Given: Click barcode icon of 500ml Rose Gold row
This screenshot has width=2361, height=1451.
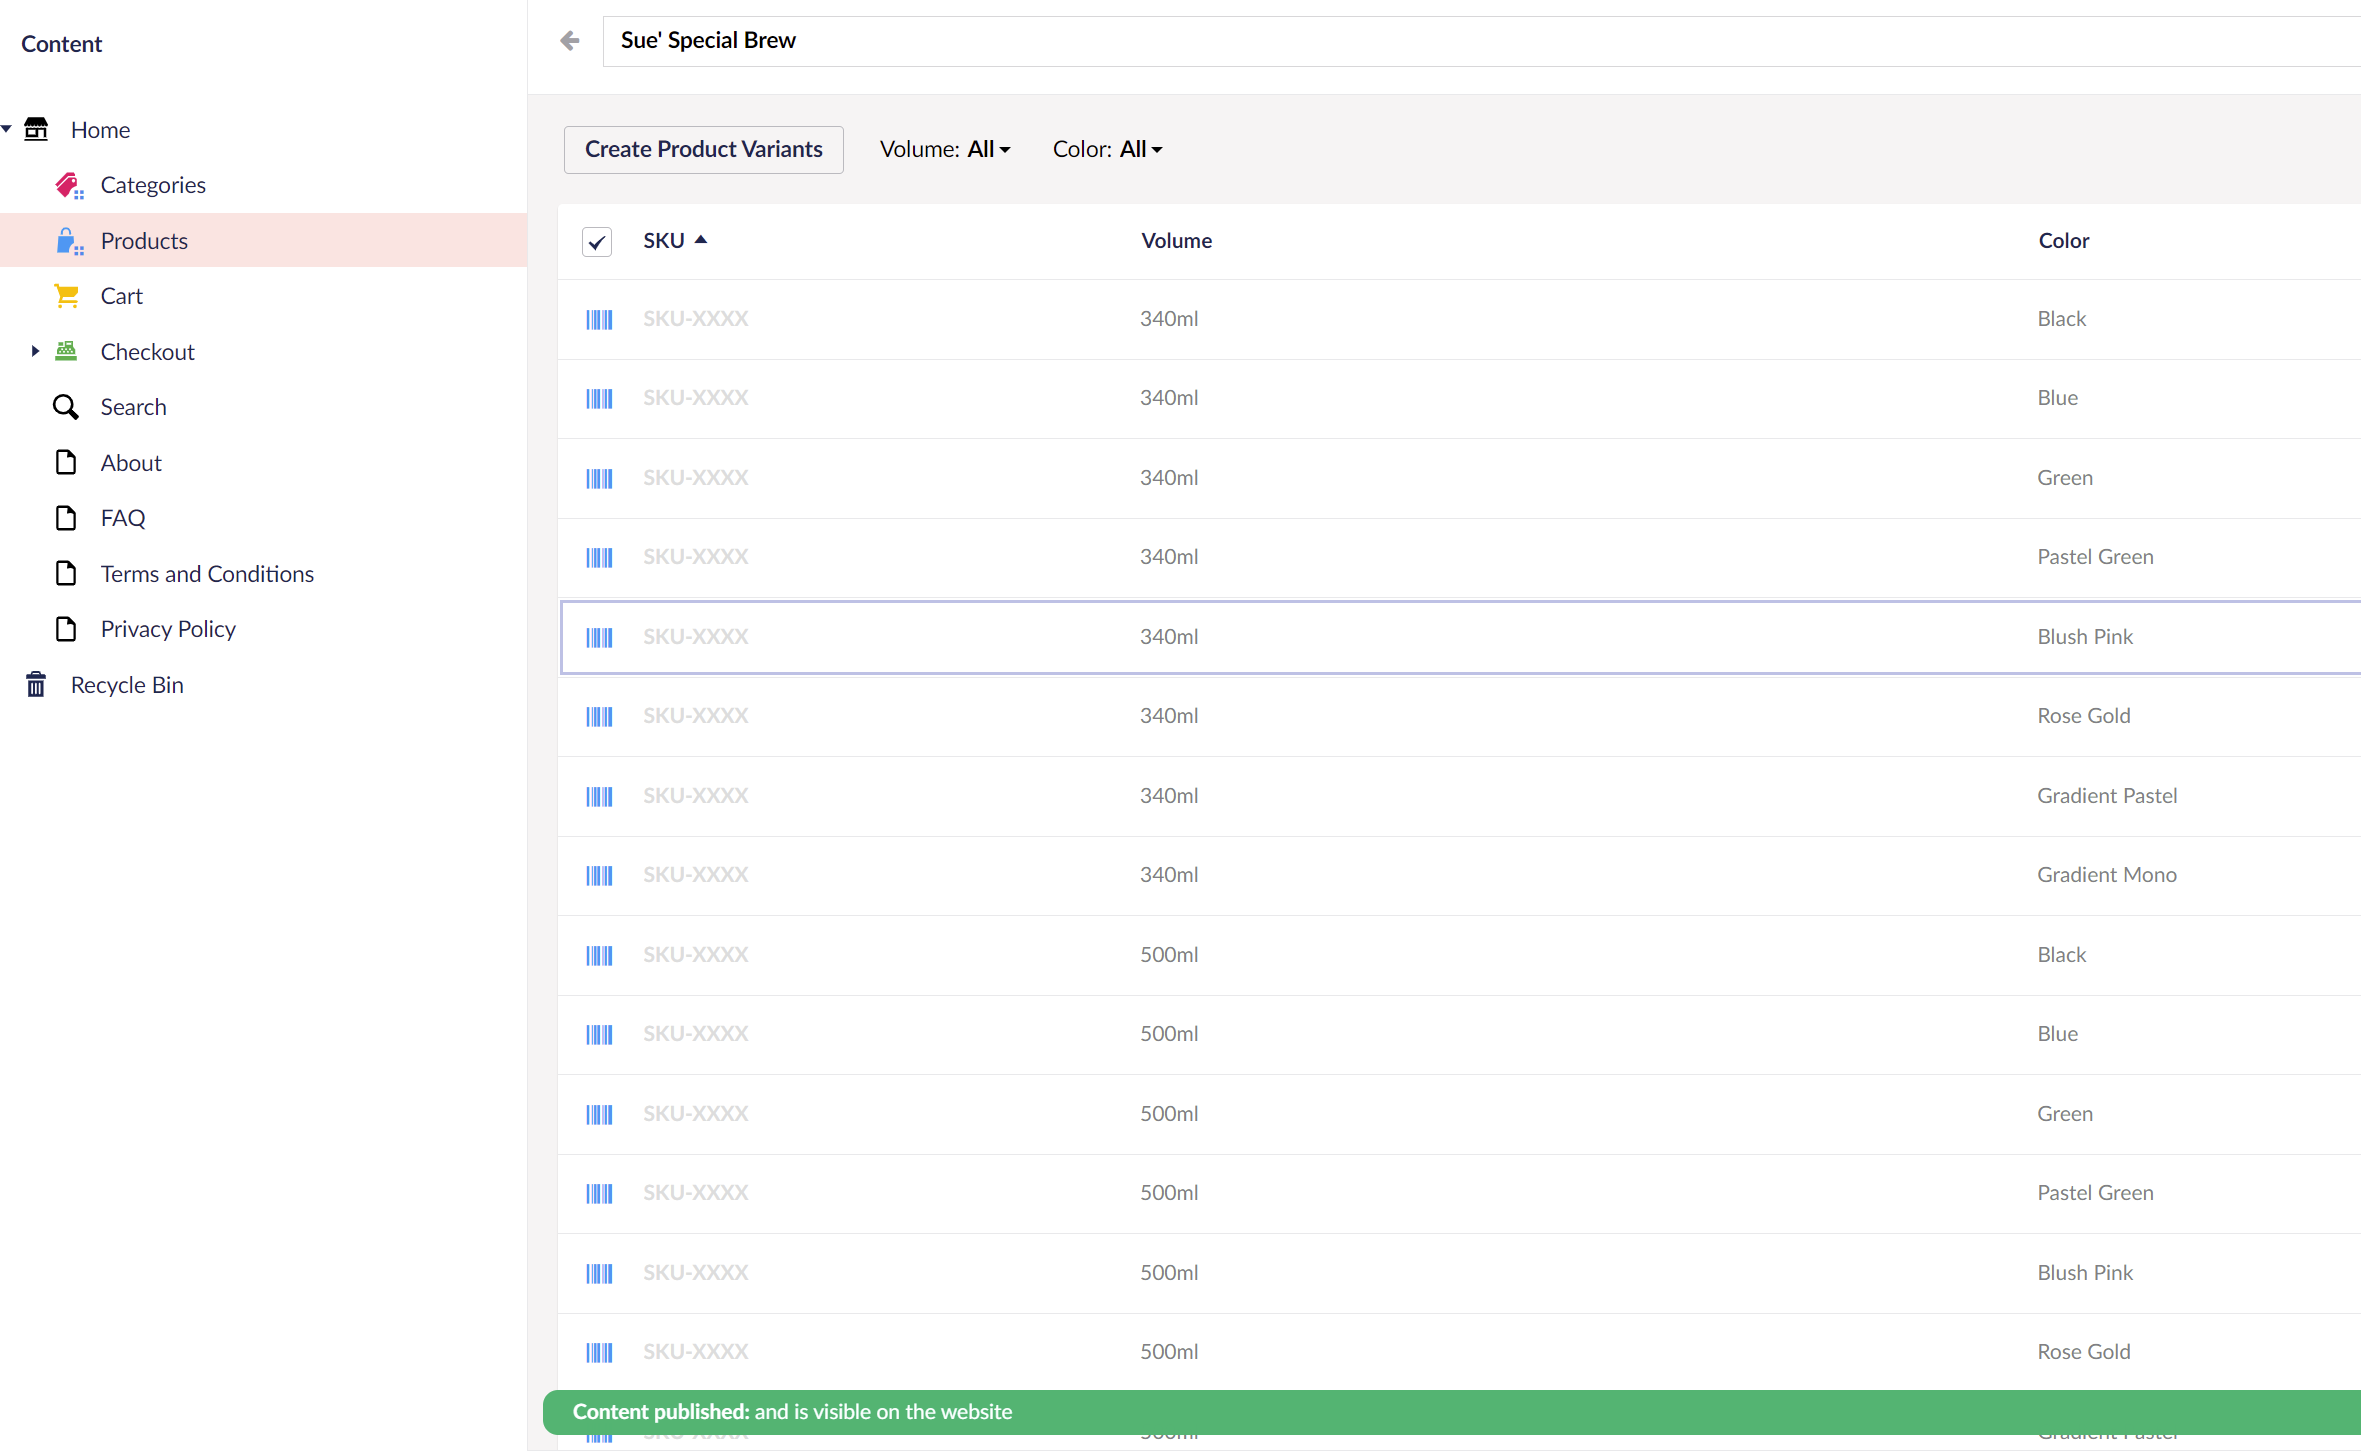Looking at the screenshot, I should tap(599, 1352).
